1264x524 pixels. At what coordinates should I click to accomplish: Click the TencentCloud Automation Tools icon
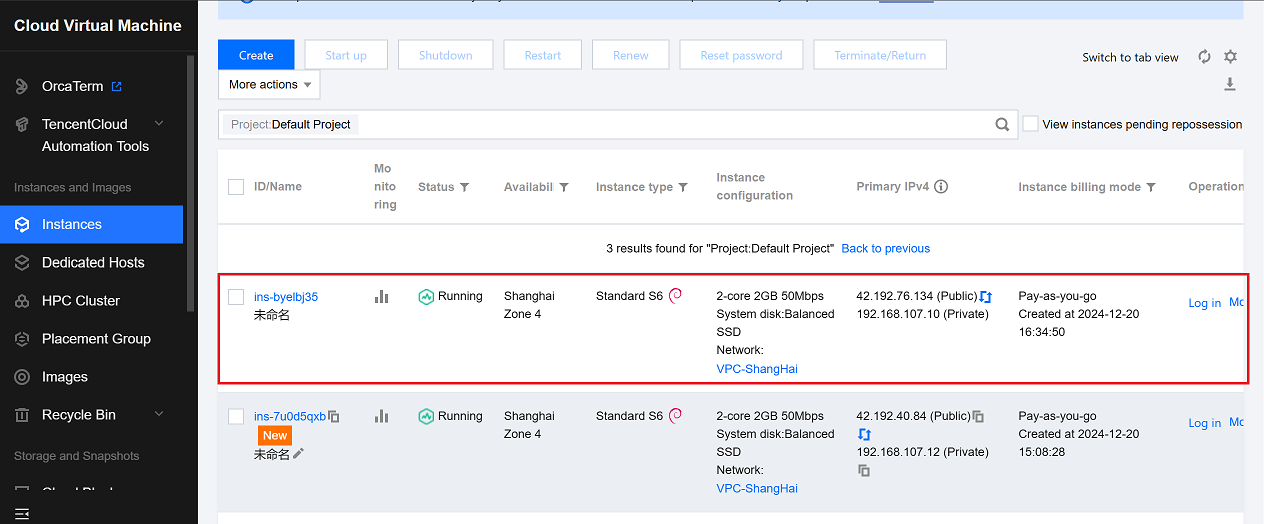coord(22,125)
